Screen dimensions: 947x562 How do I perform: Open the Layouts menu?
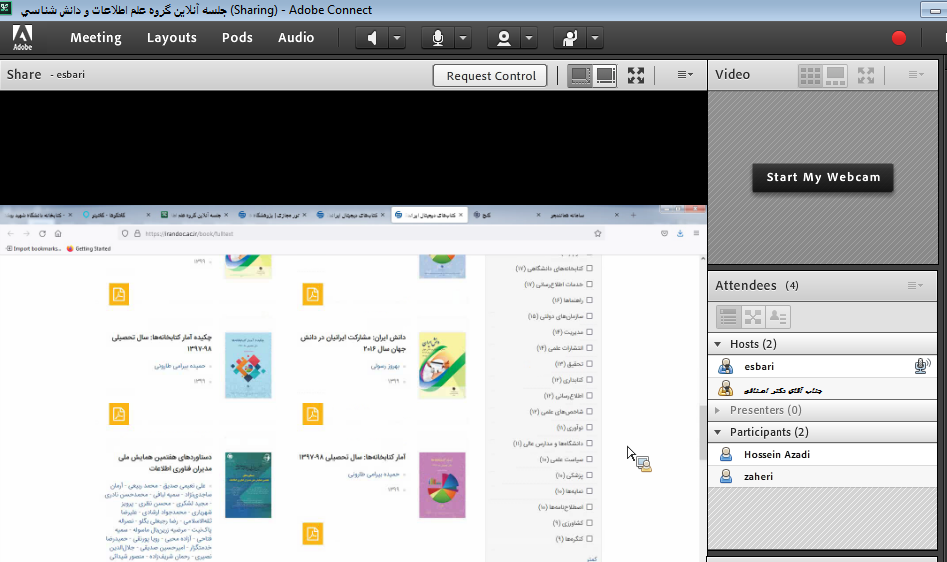pos(172,38)
